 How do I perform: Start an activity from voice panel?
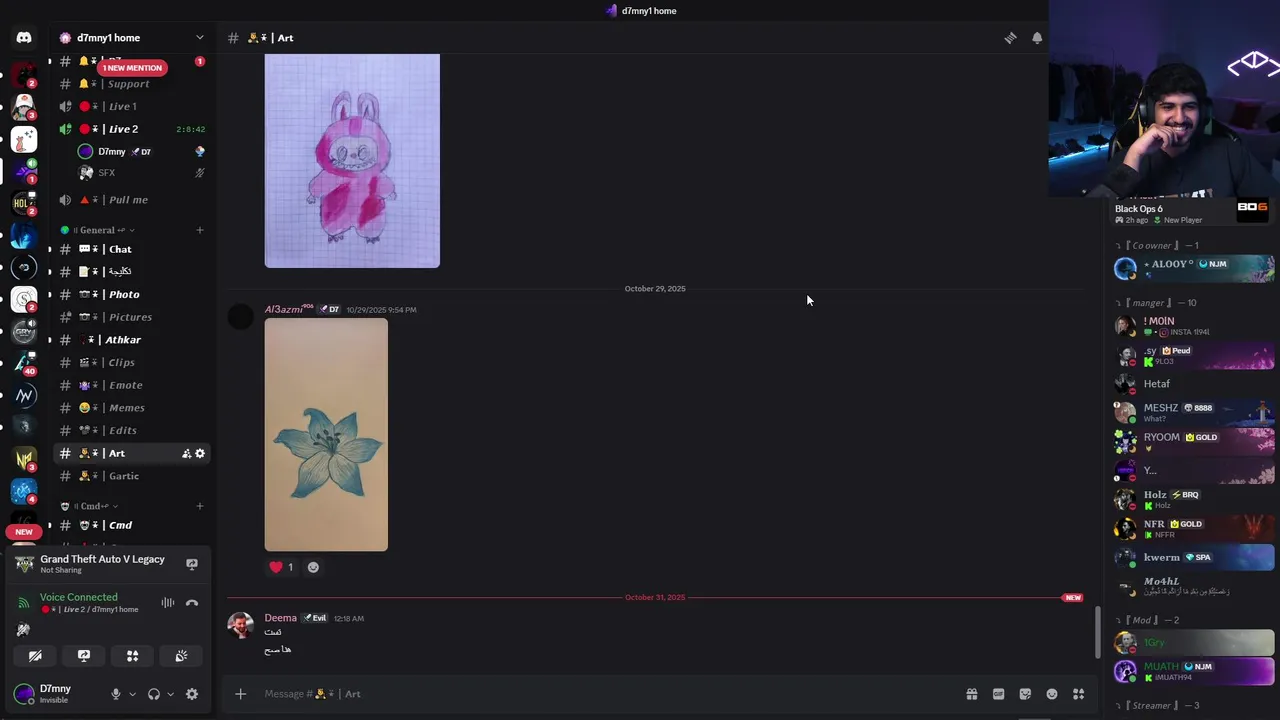(132, 656)
